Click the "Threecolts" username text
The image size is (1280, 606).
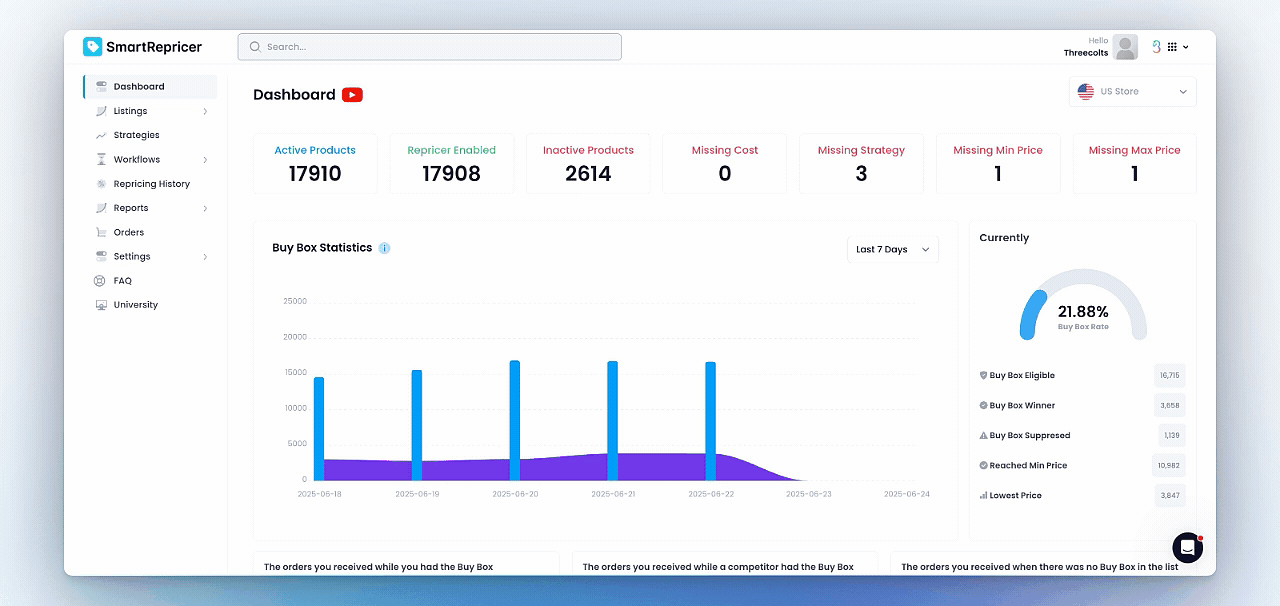click(1085, 53)
